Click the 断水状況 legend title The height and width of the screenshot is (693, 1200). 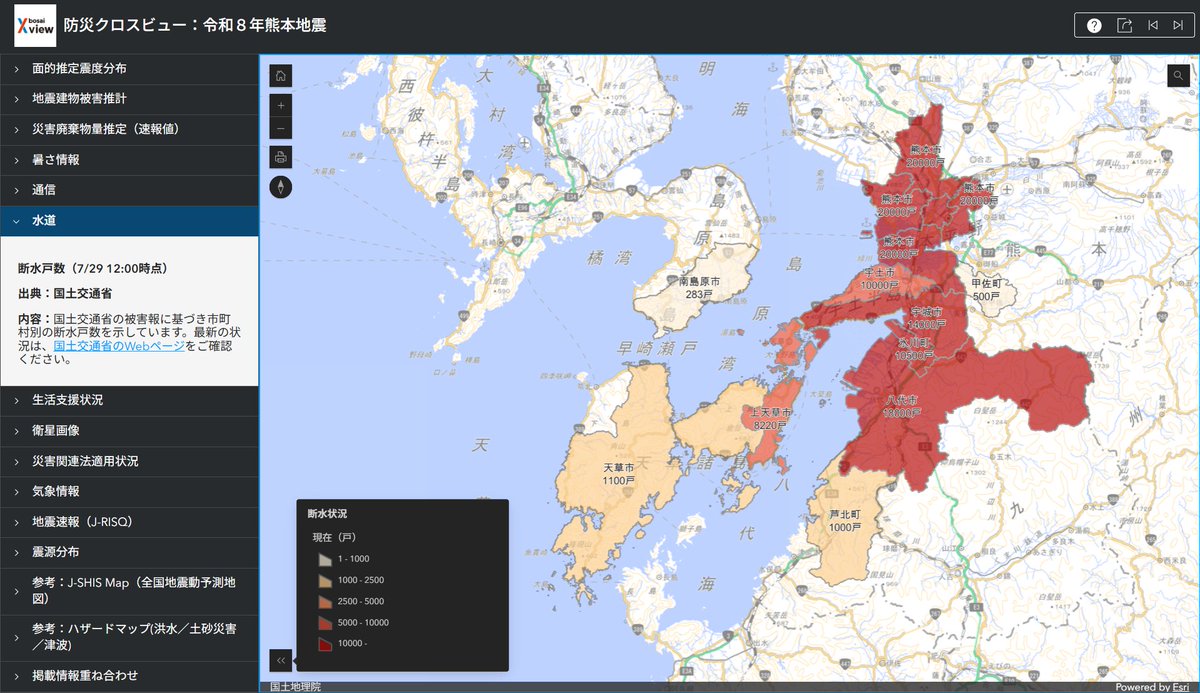click(327, 513)
